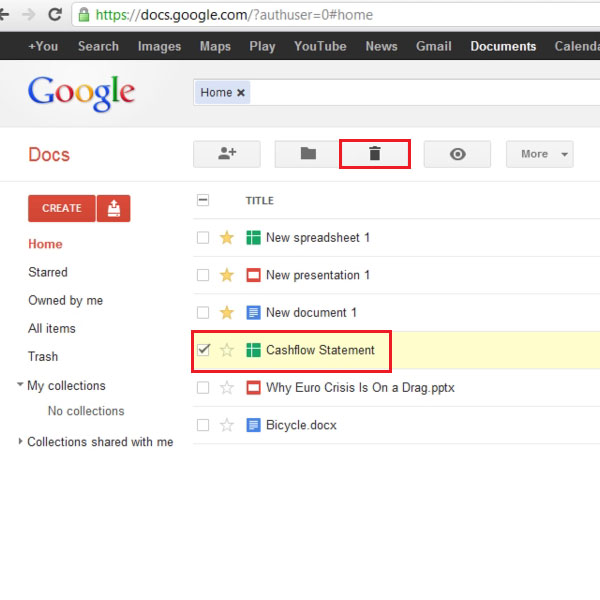600x600 pixels.
Task: Collapse the My collections tree
Action: pos(20,384)
